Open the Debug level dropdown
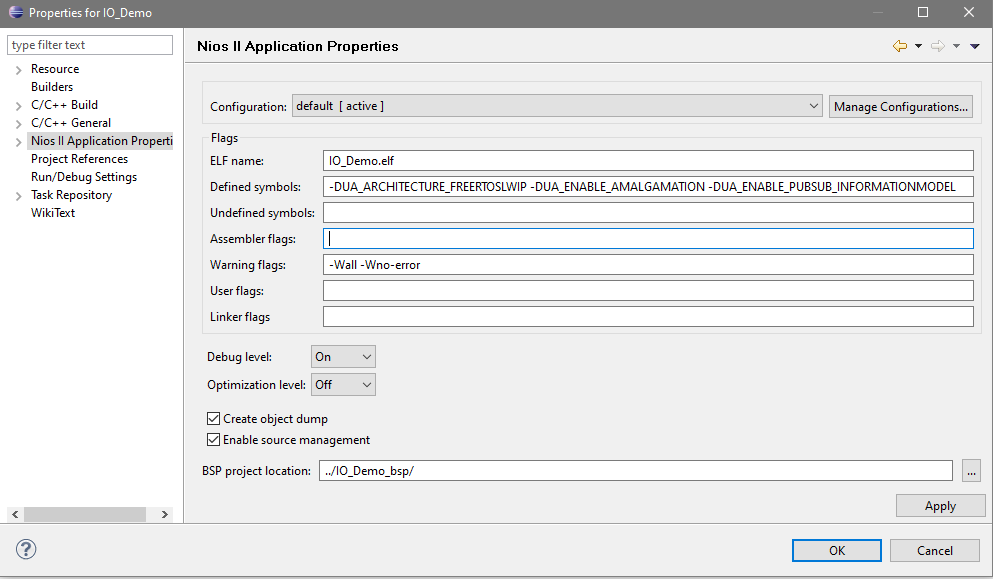This screenshot has width=993, height=579. click(343, 357)
